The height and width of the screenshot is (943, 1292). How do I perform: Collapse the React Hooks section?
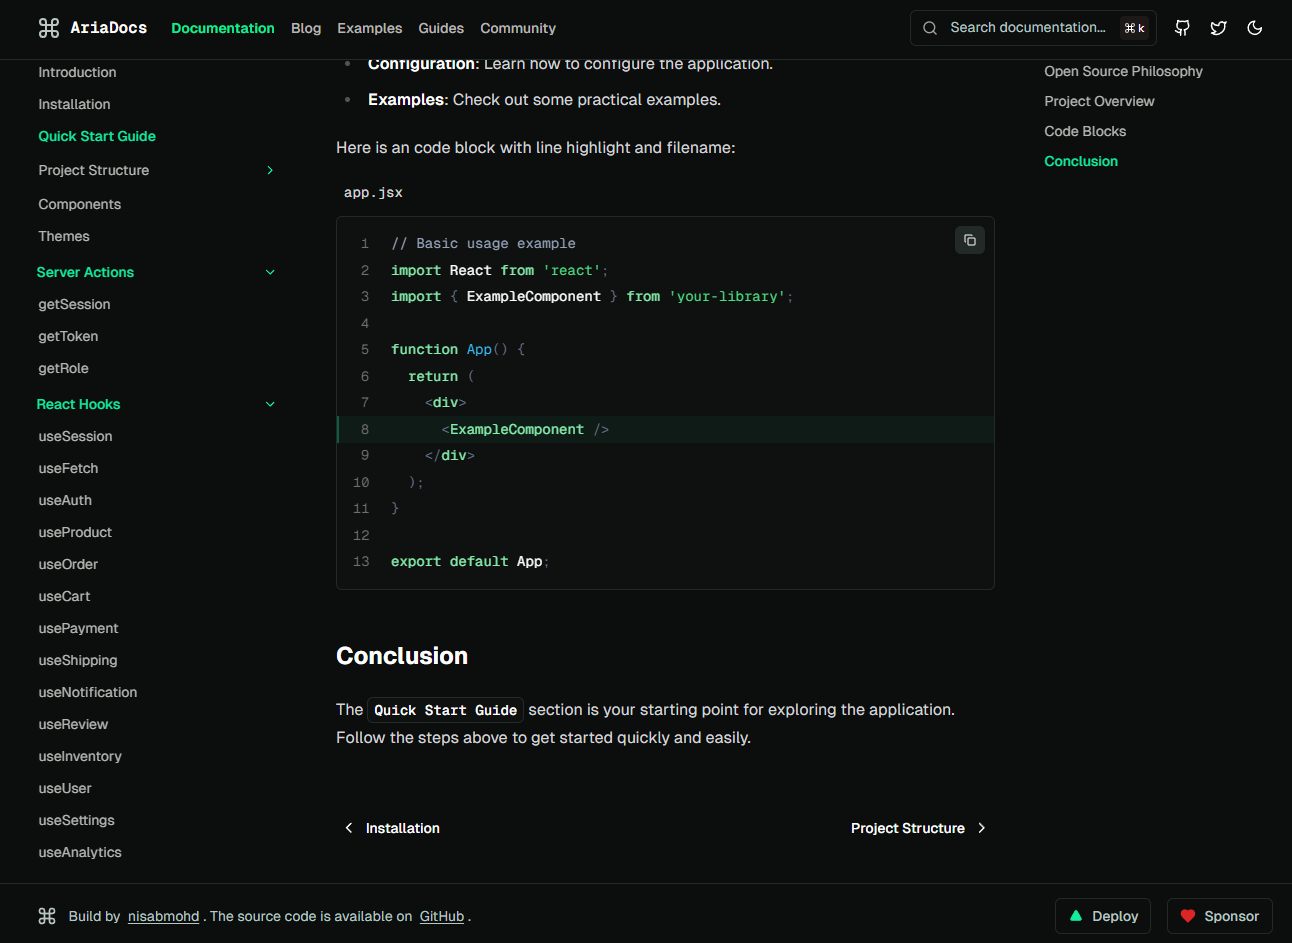pyautogui.click(x=270, y=404)
